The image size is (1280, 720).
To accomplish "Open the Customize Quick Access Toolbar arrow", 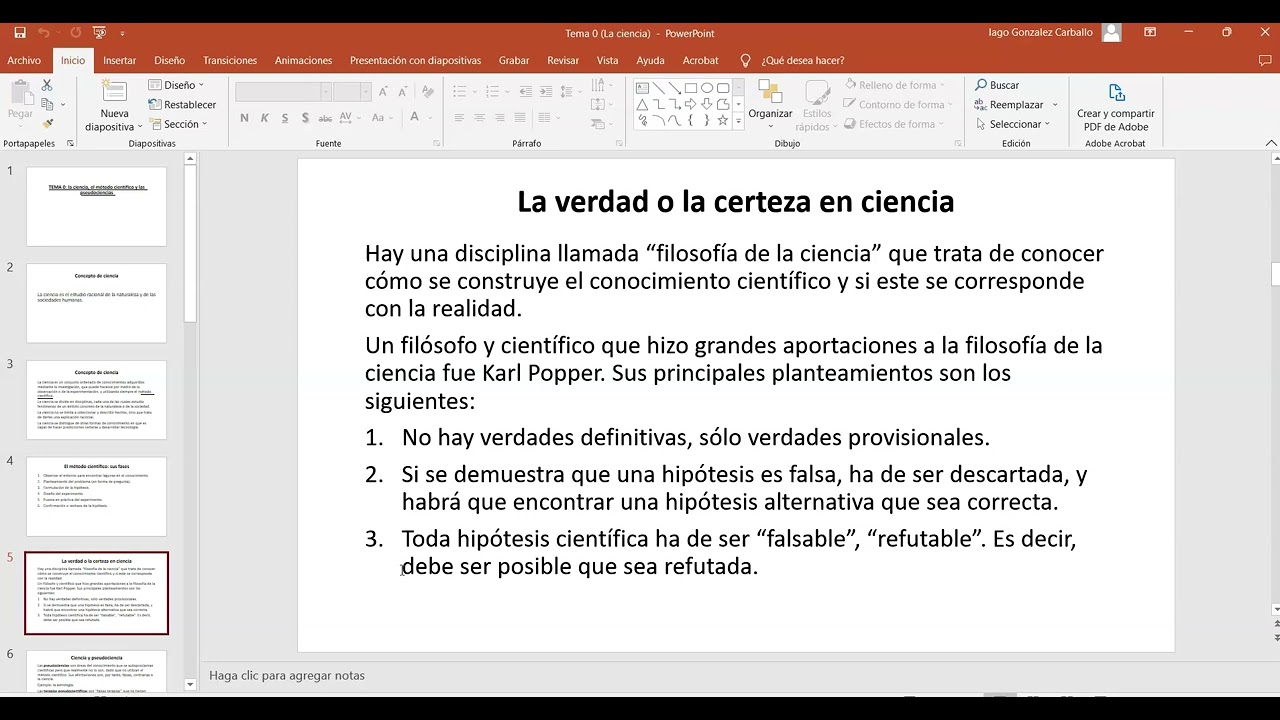I will pyautogui.click(x=122, y=33).
